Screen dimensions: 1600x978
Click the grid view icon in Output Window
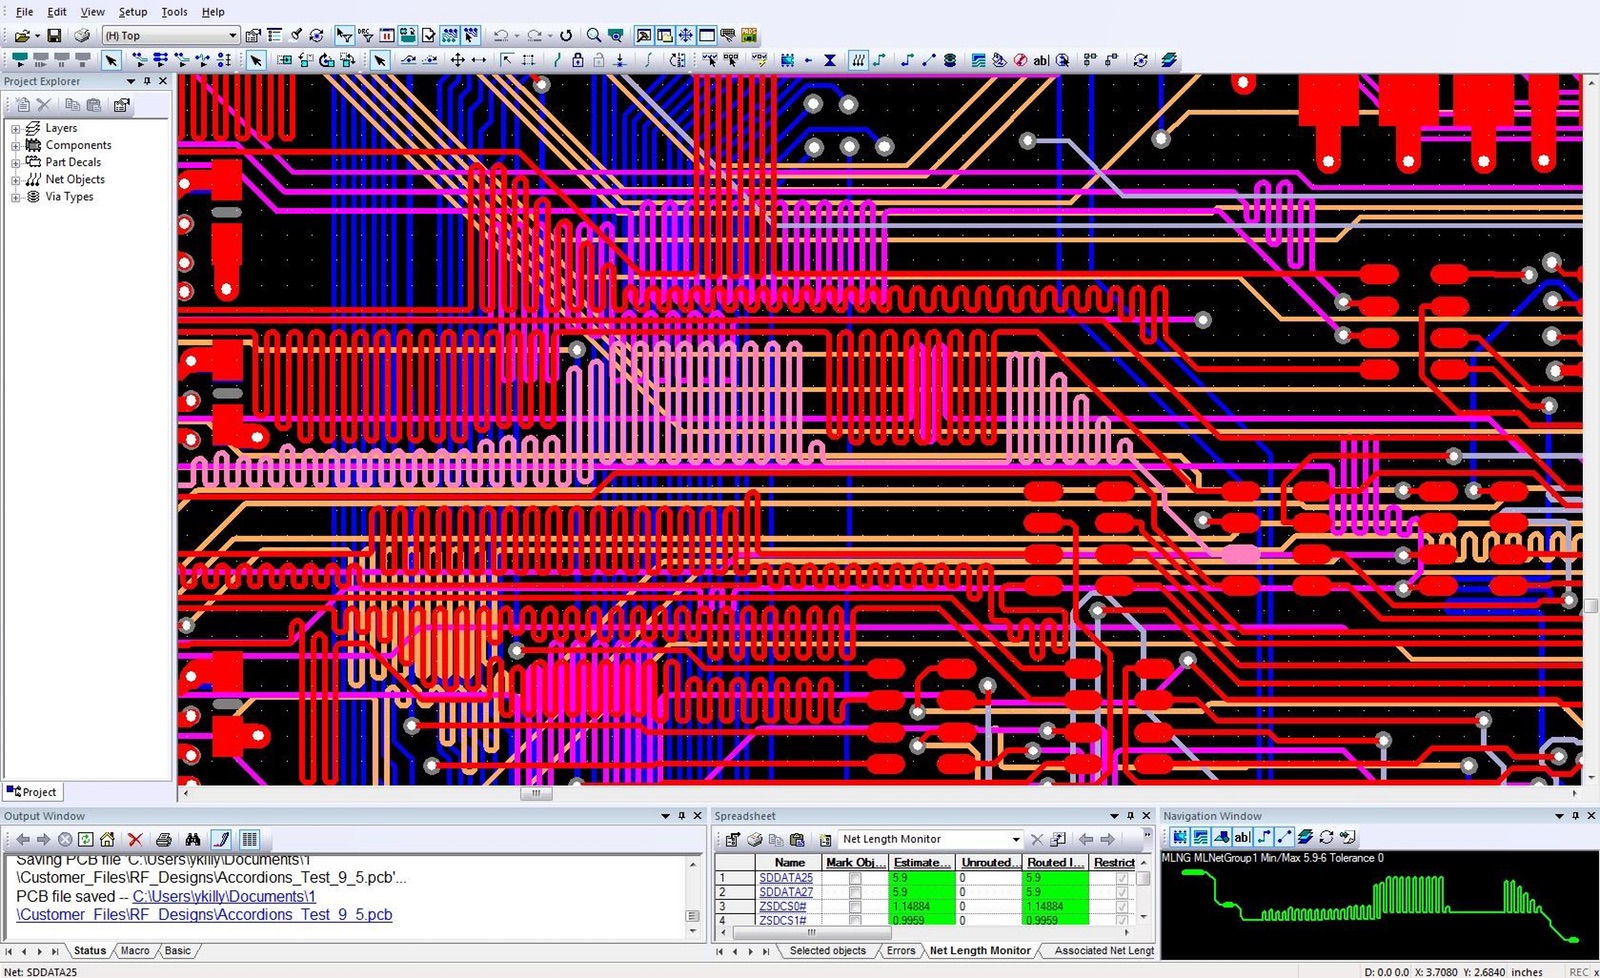coord(250,839)
